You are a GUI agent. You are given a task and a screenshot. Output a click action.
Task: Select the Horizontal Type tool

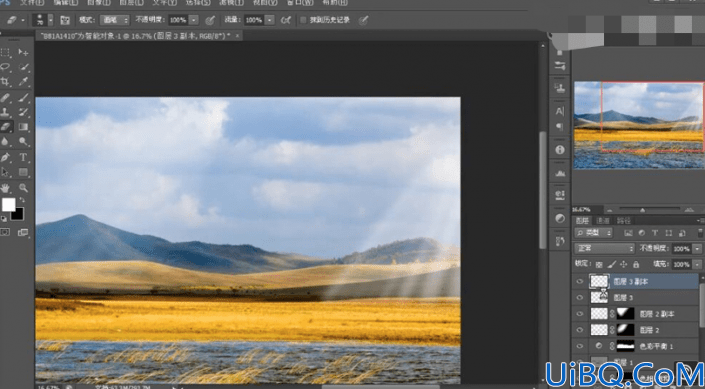(23, 157)
